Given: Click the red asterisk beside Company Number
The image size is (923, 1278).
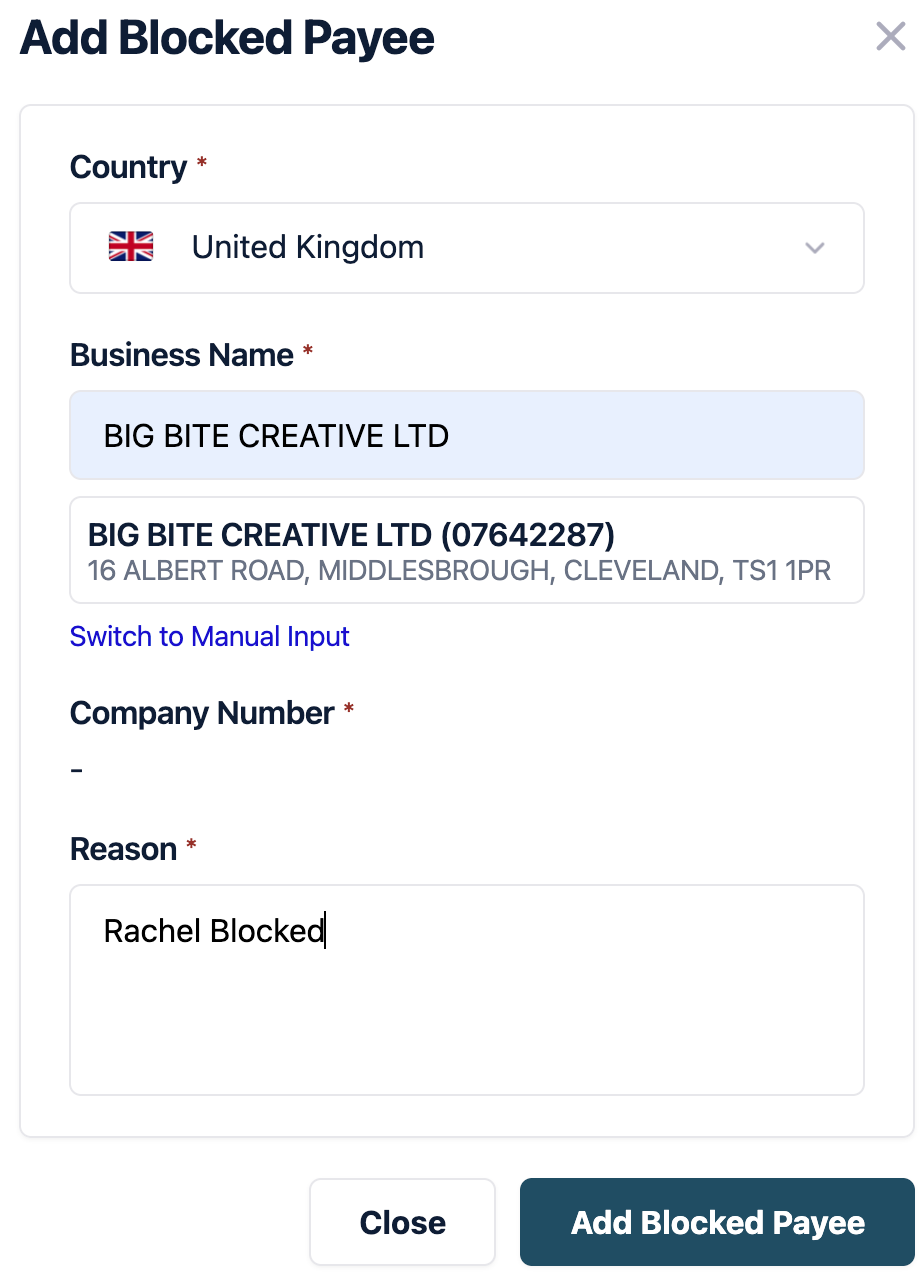Looking at the screenshot, I should [348, 710].
